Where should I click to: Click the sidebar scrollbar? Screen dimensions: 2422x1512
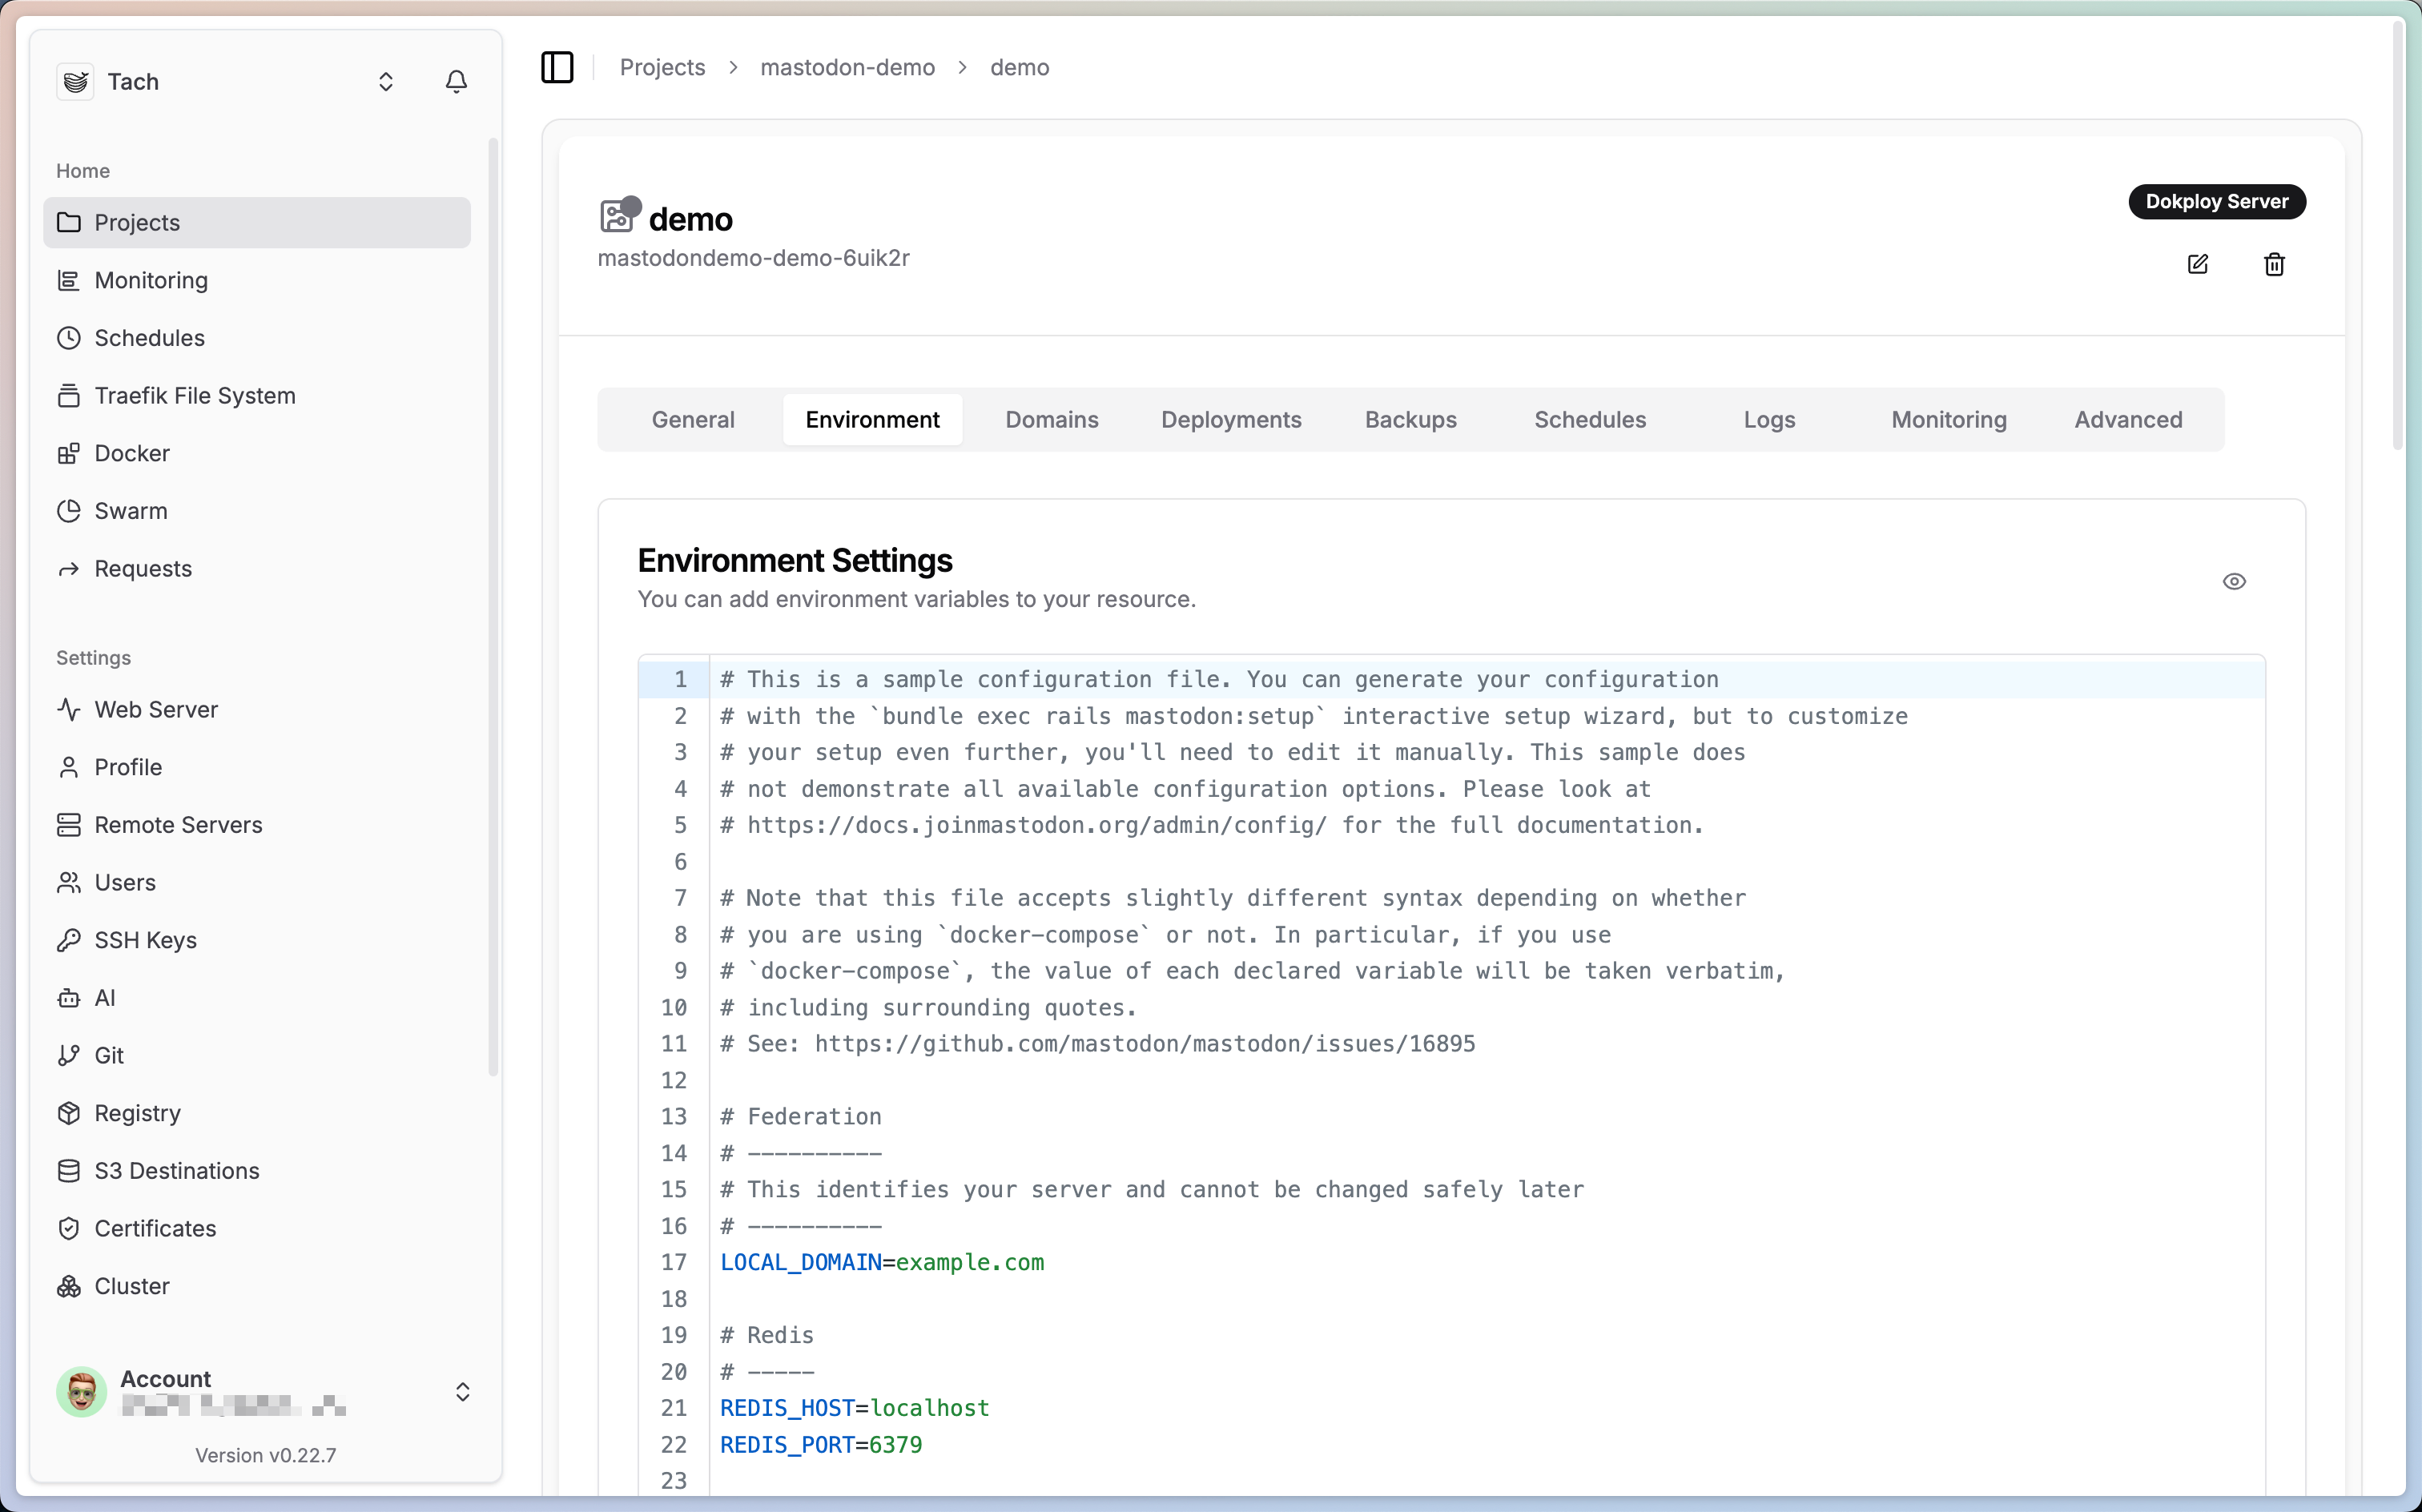(x=492, y=600)
